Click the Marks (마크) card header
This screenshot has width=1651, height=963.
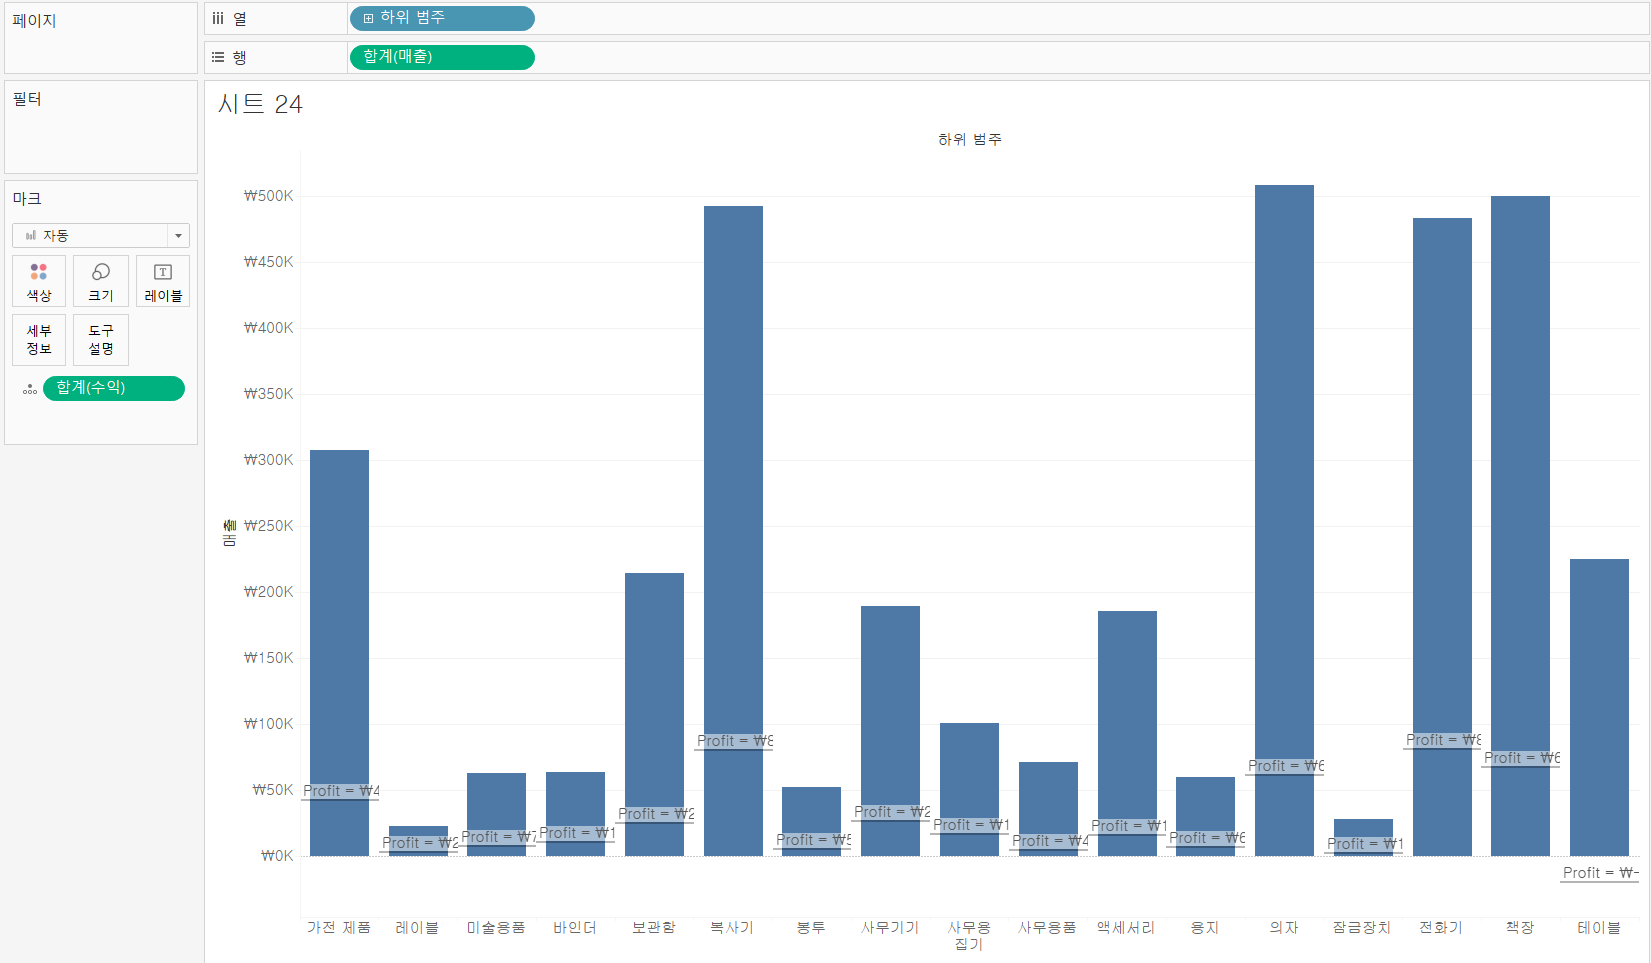(x=27, y=199)
